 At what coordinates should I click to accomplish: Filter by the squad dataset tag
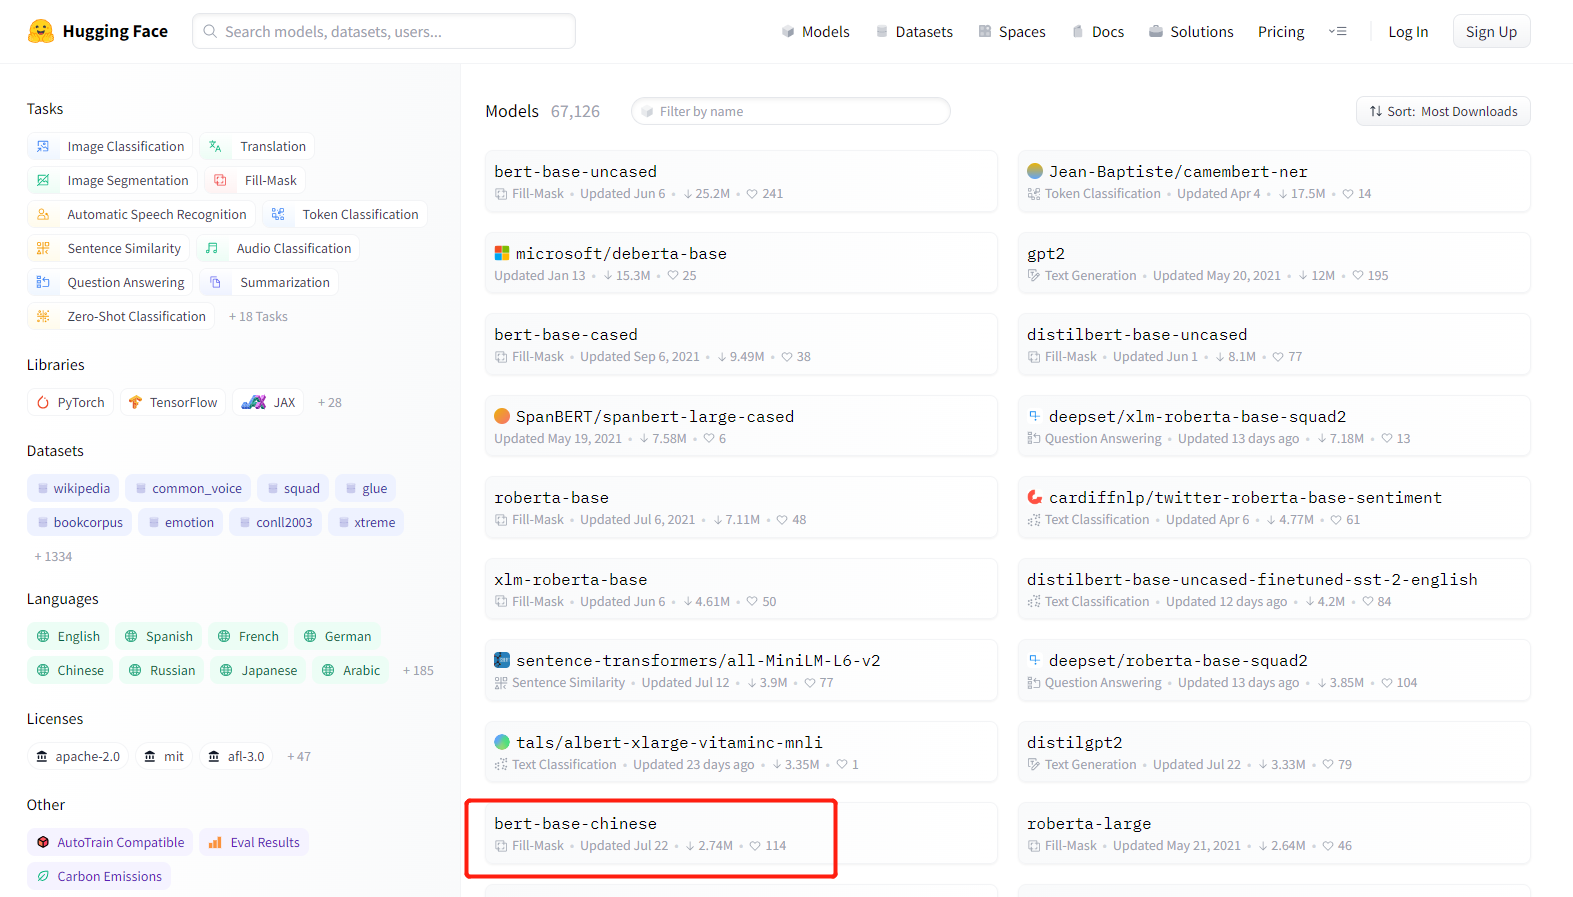click(x=294, y=489)
